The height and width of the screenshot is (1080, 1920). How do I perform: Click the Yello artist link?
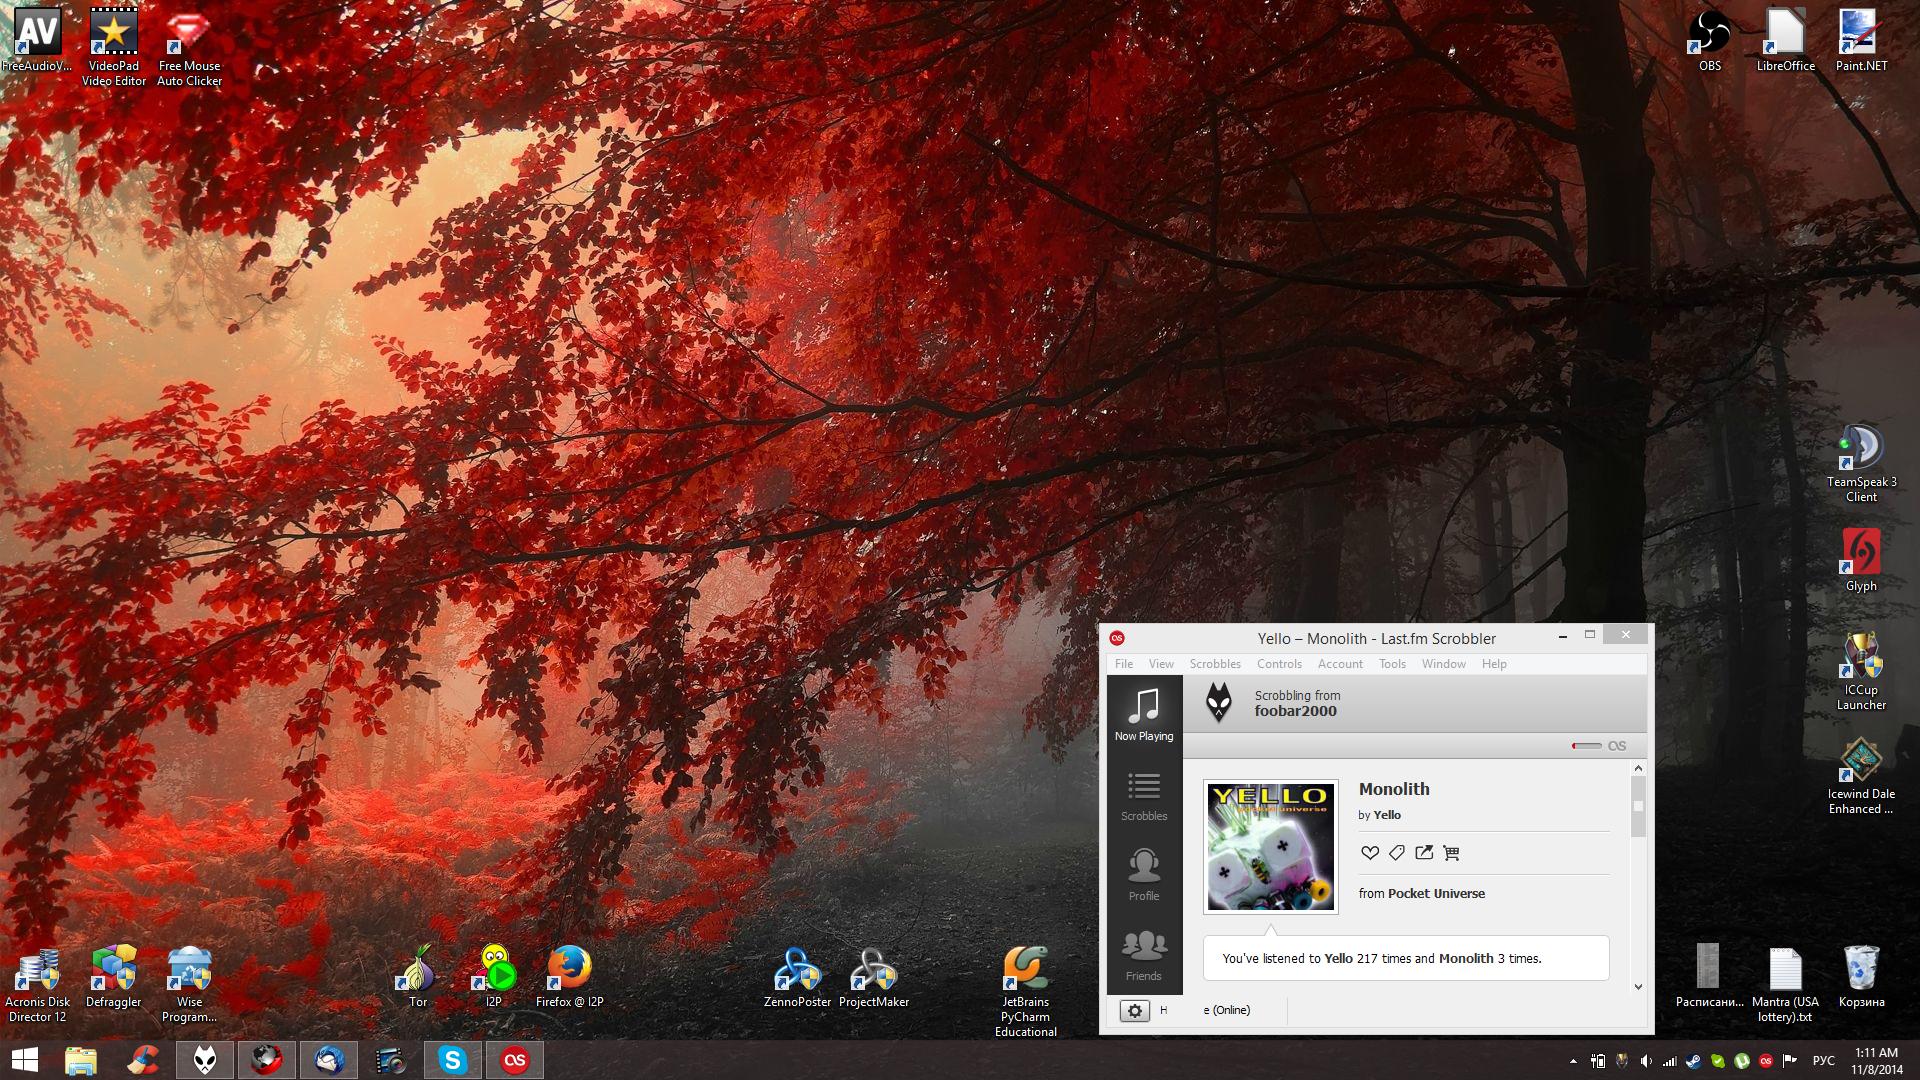click(1387, 815)
